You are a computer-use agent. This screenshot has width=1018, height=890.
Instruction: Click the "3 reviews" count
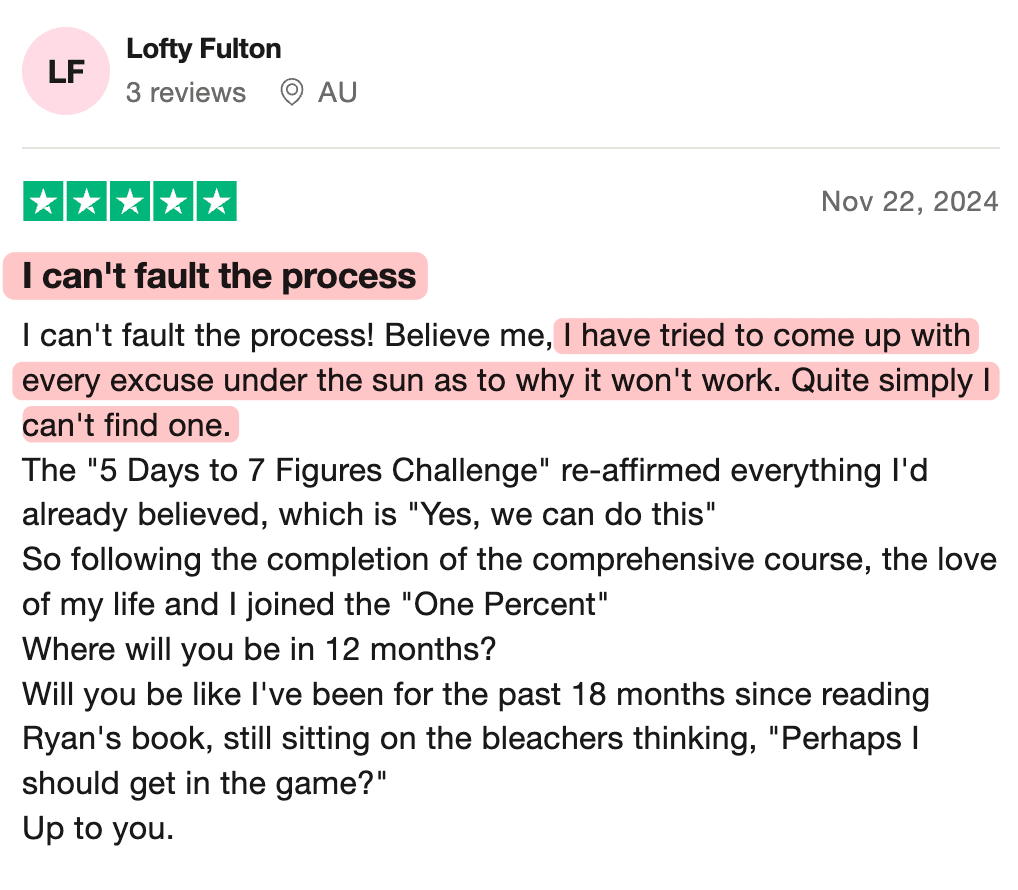185,93
